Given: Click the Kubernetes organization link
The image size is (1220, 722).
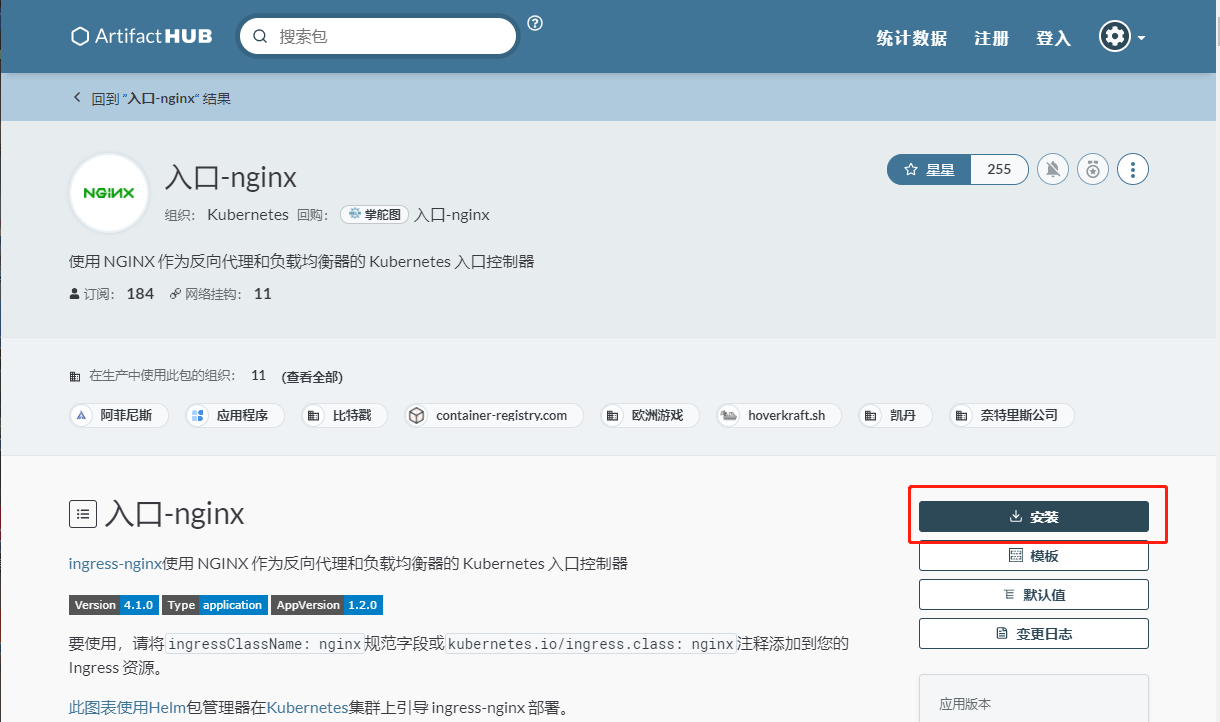Looking at the screenshot, I should tap(248, 215).
